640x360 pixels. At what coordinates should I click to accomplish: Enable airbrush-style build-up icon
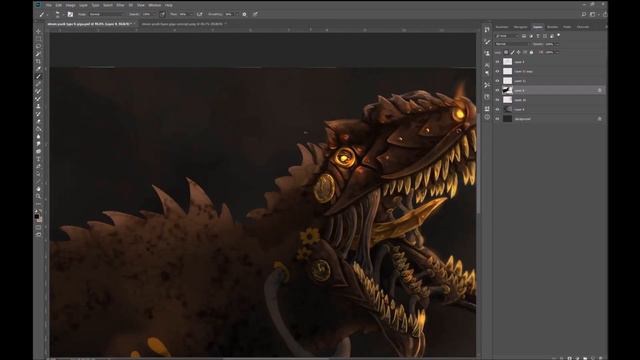coord(200,14)
